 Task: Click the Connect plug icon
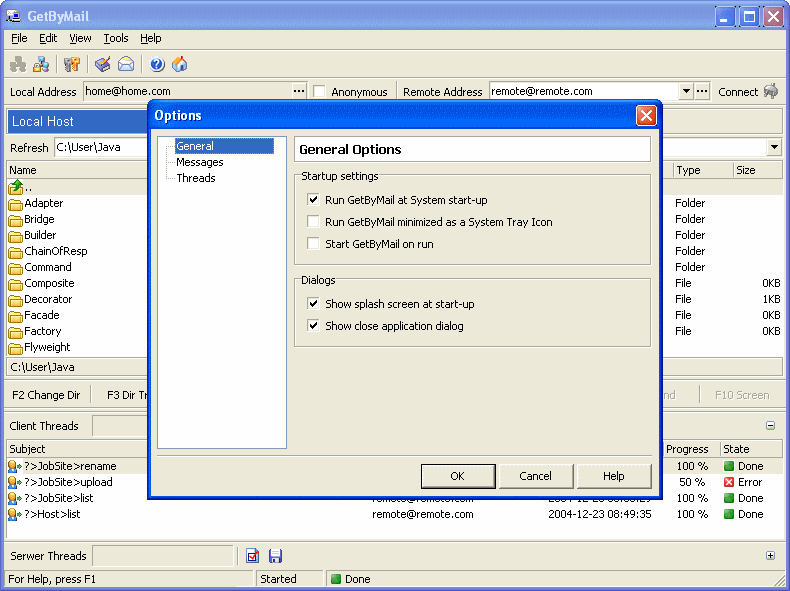pos(771,91)
